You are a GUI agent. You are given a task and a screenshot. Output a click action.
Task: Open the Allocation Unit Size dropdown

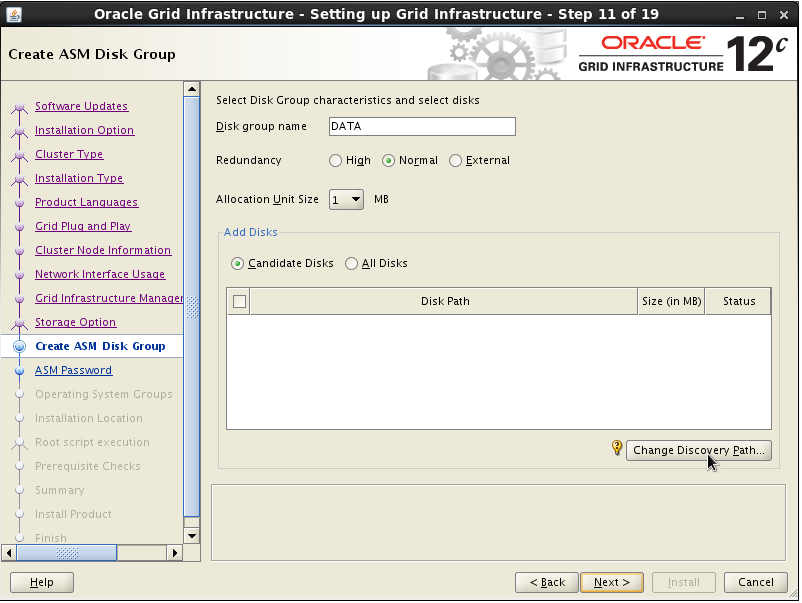pos(346,199)
